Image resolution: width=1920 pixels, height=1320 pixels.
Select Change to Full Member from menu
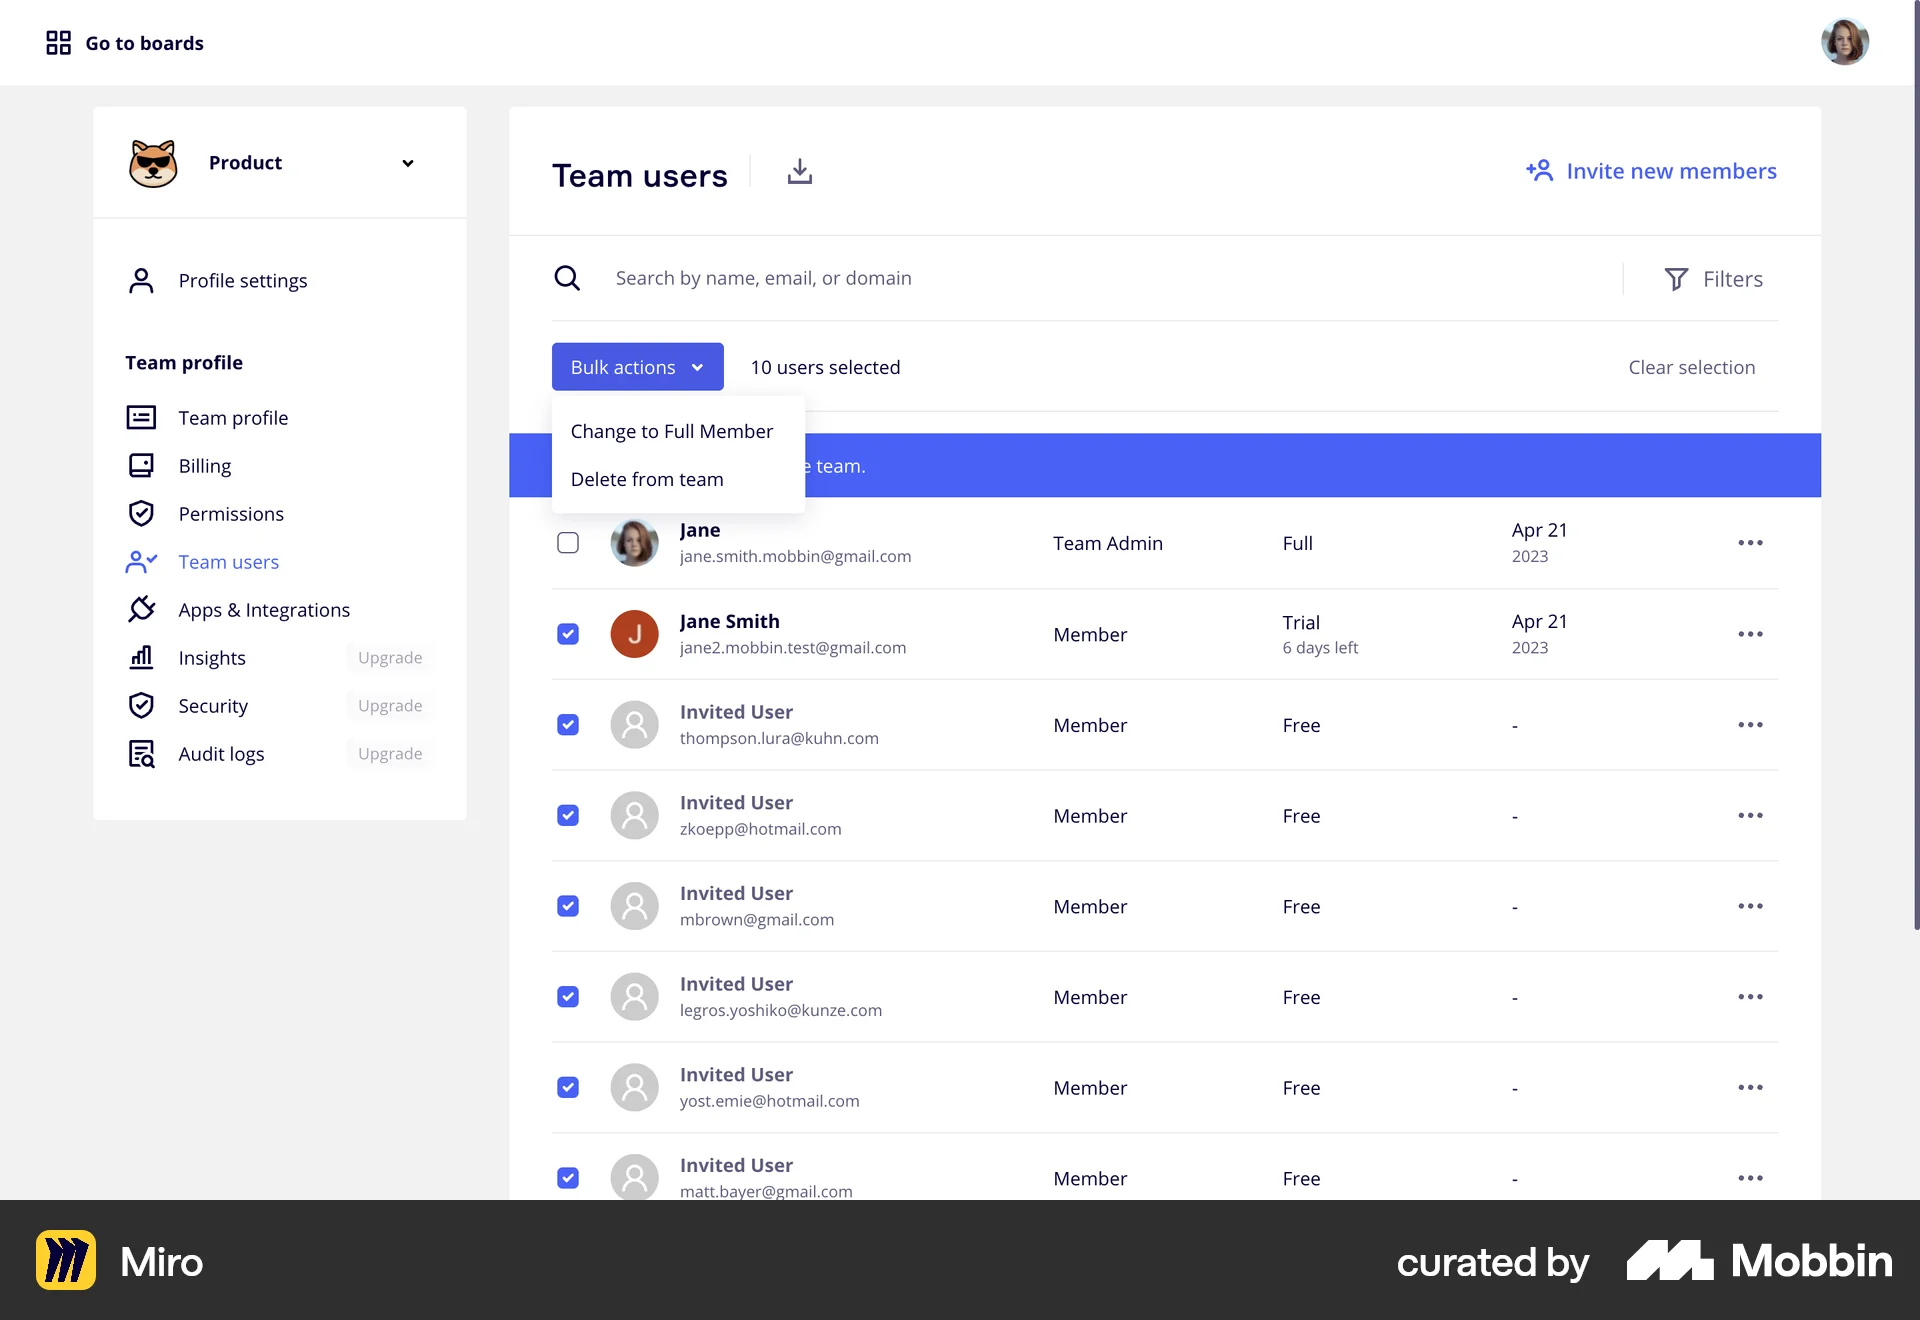pyautogui.click(x=671, y=431)
